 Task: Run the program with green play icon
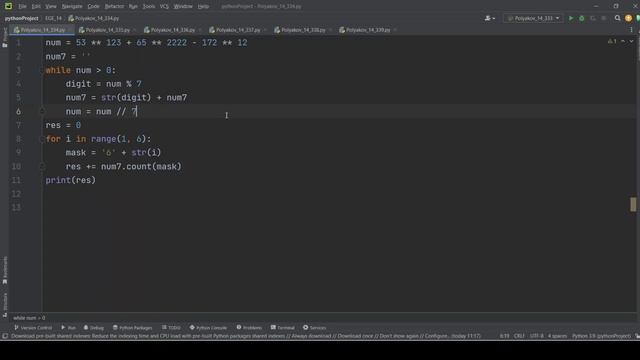click(x=571, y=18)
